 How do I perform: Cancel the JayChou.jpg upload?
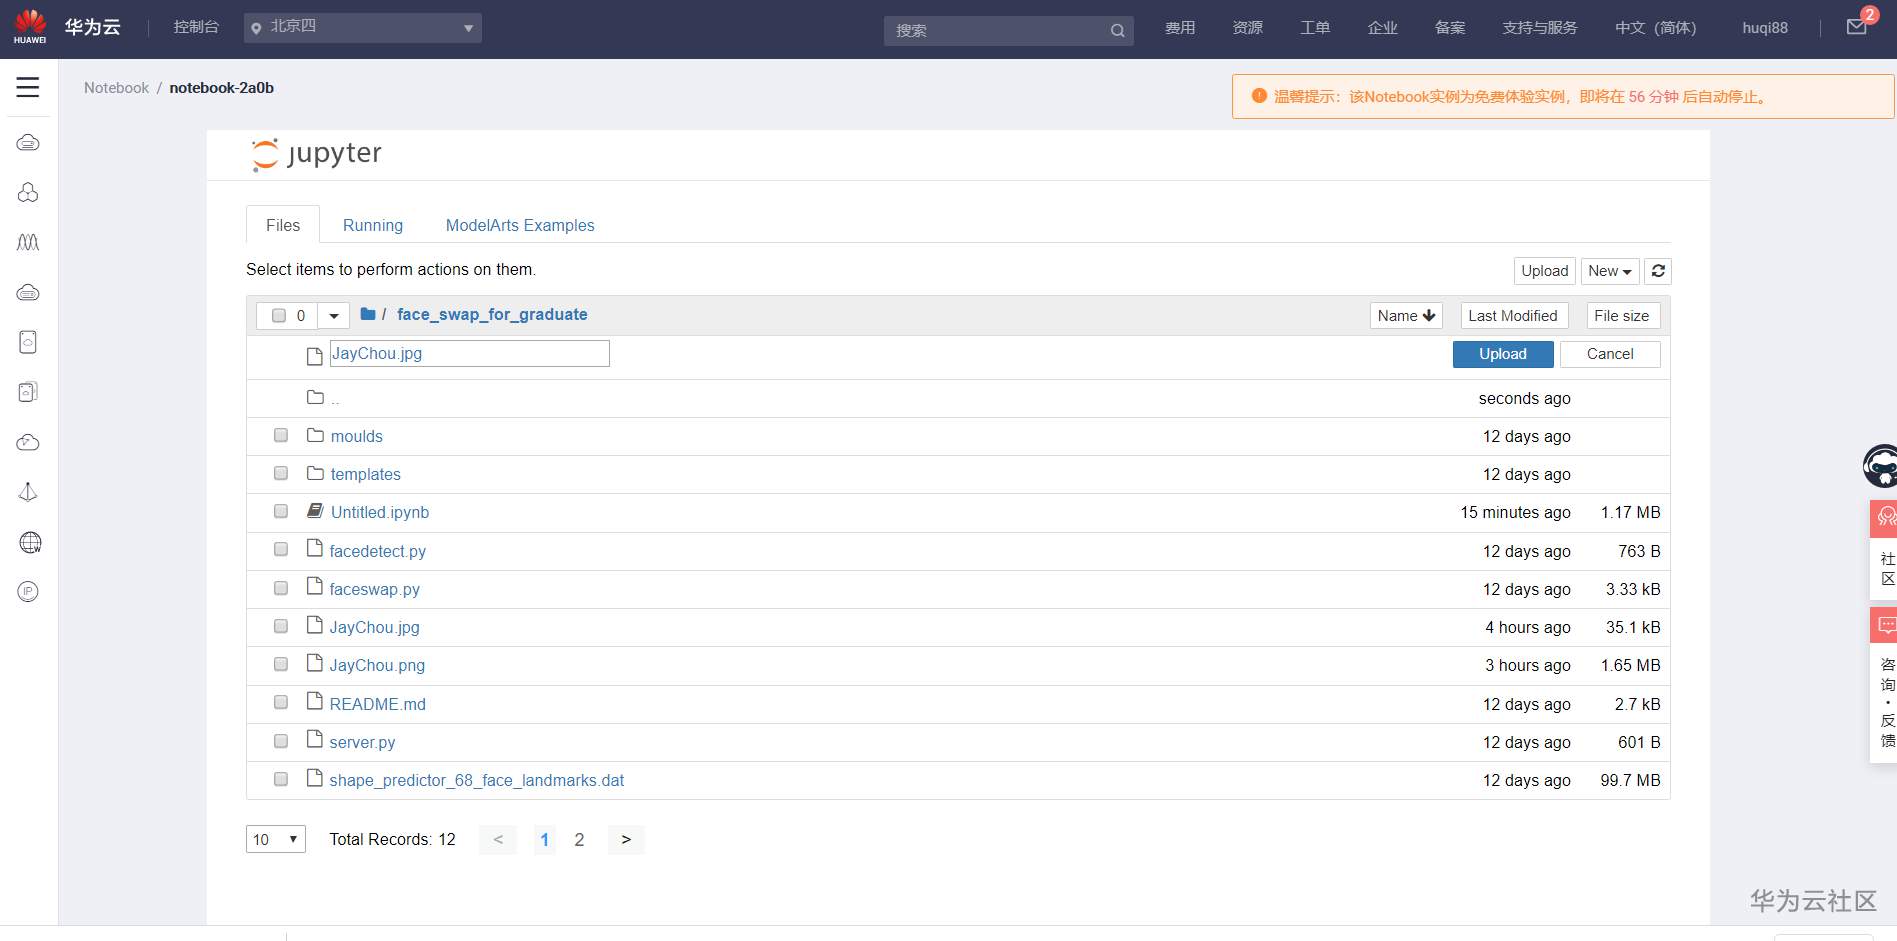pos(1610,354)
